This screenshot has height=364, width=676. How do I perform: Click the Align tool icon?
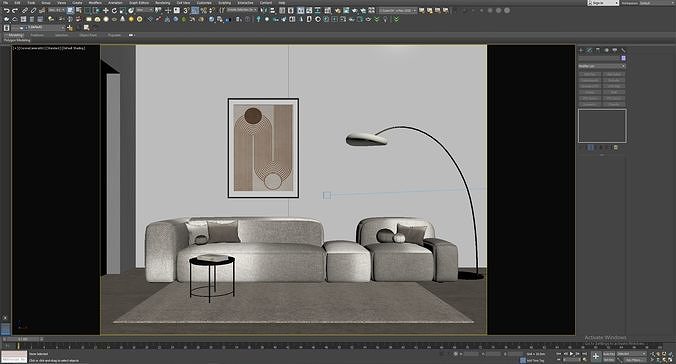pyautogui.click(x=272, y=10)
